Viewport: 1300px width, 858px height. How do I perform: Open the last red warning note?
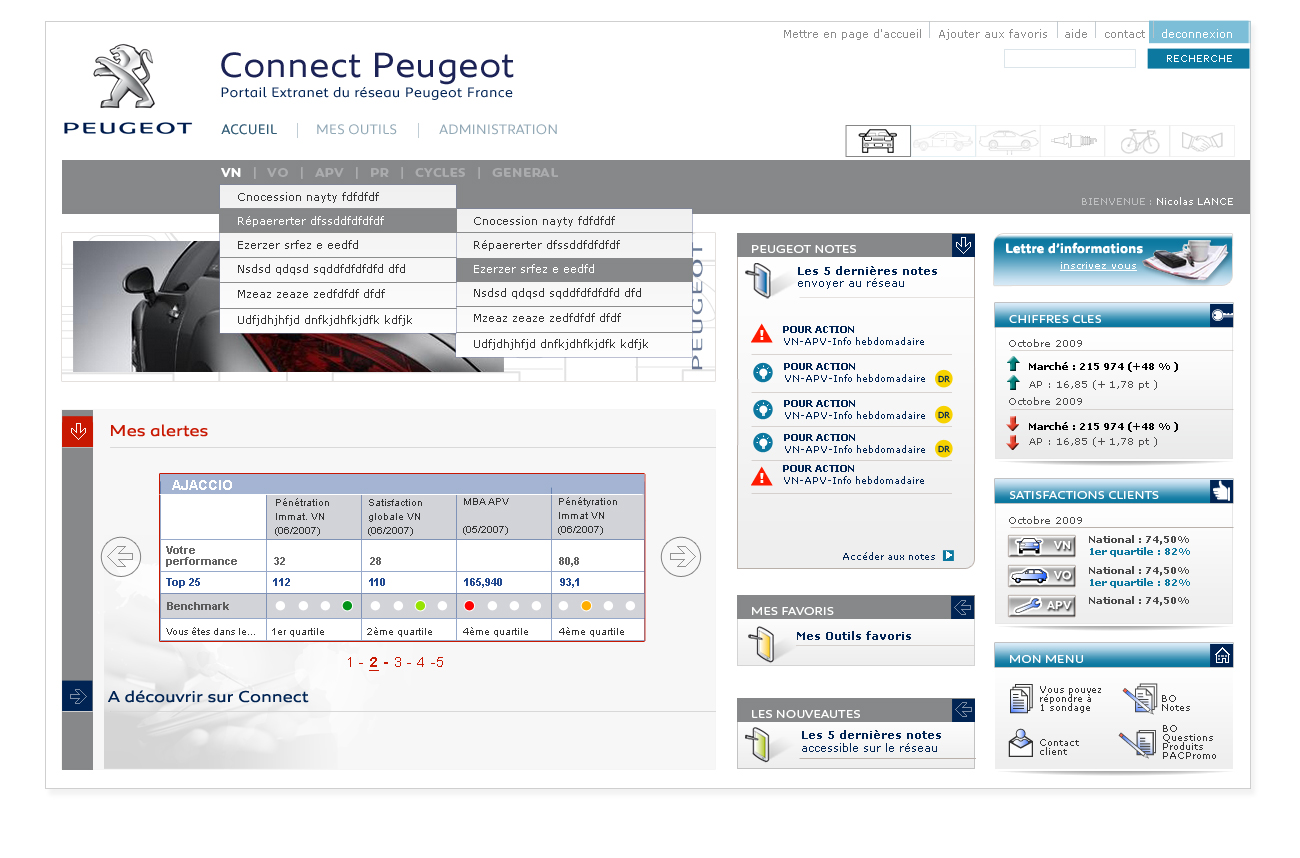pyautogui.click(x=762, y=476)
